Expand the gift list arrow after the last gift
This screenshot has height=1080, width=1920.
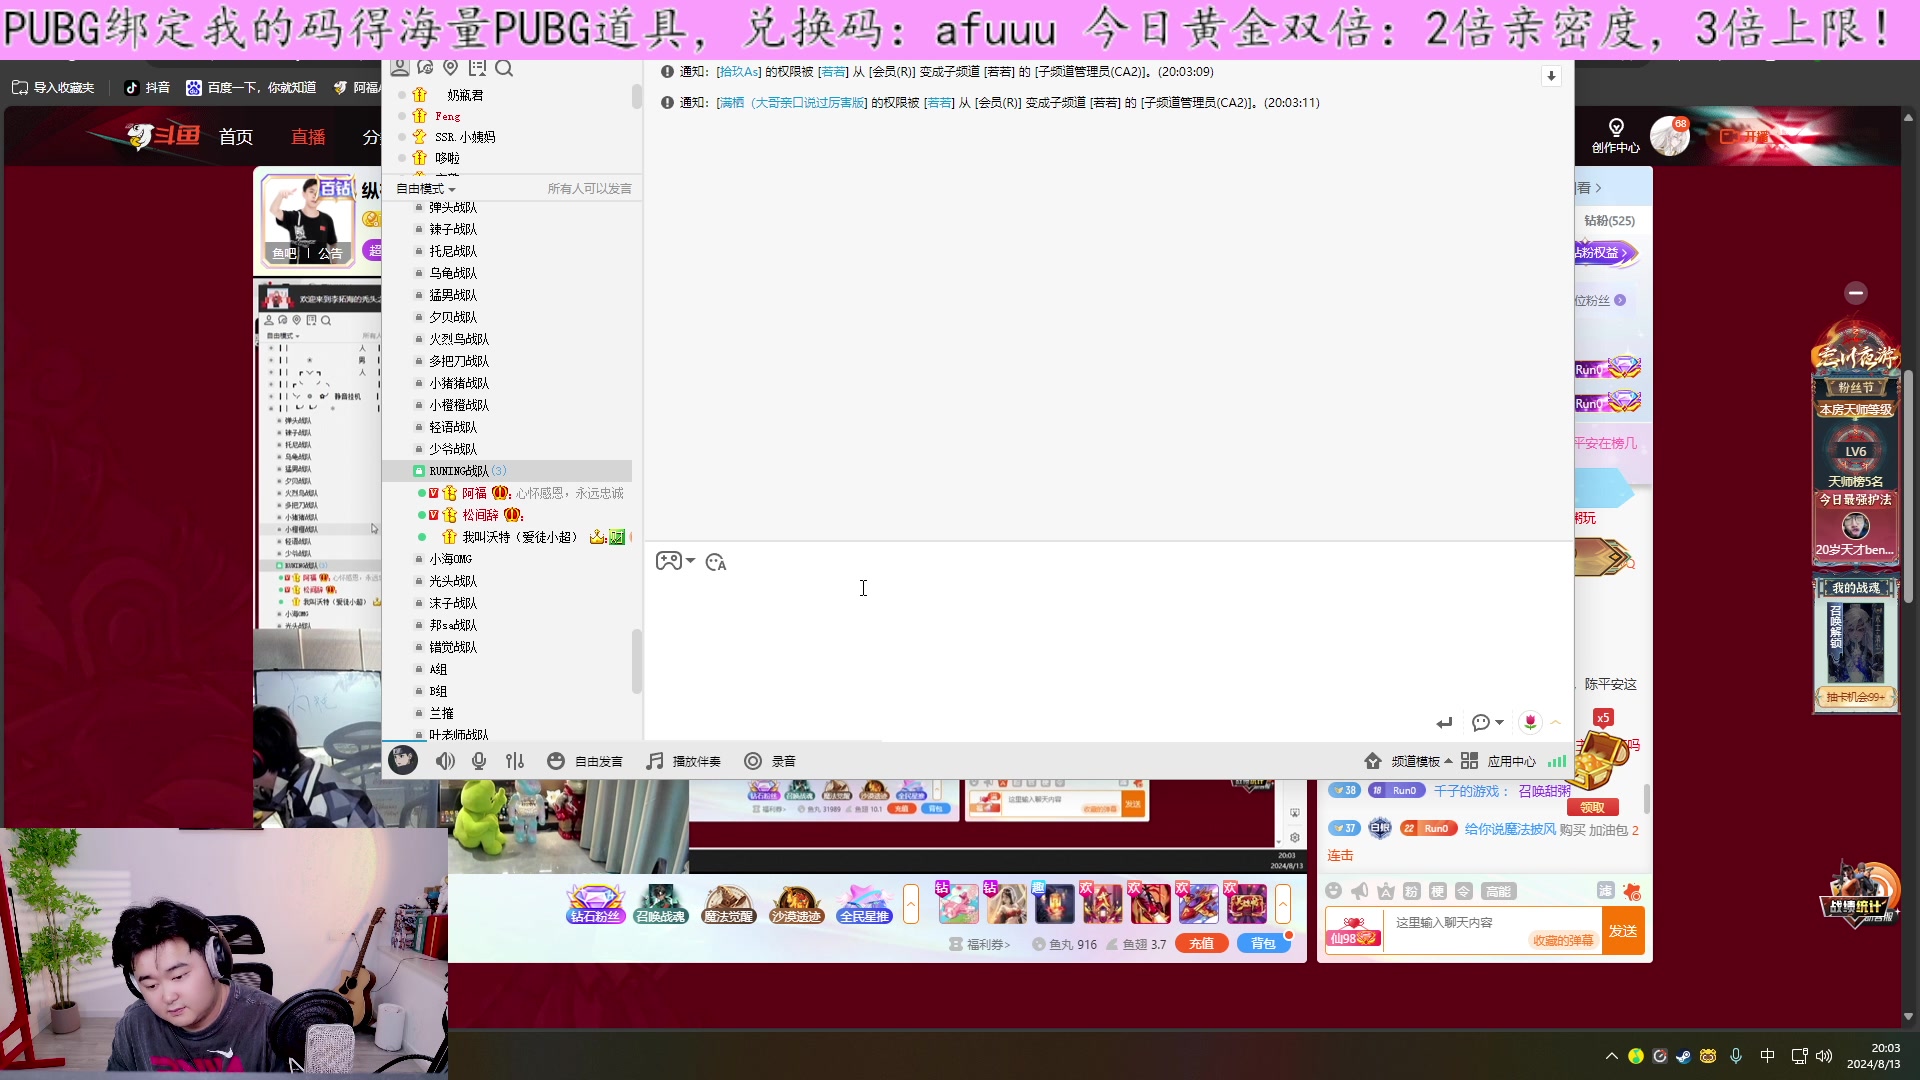pyautogui.click(x=1283, y=904)
